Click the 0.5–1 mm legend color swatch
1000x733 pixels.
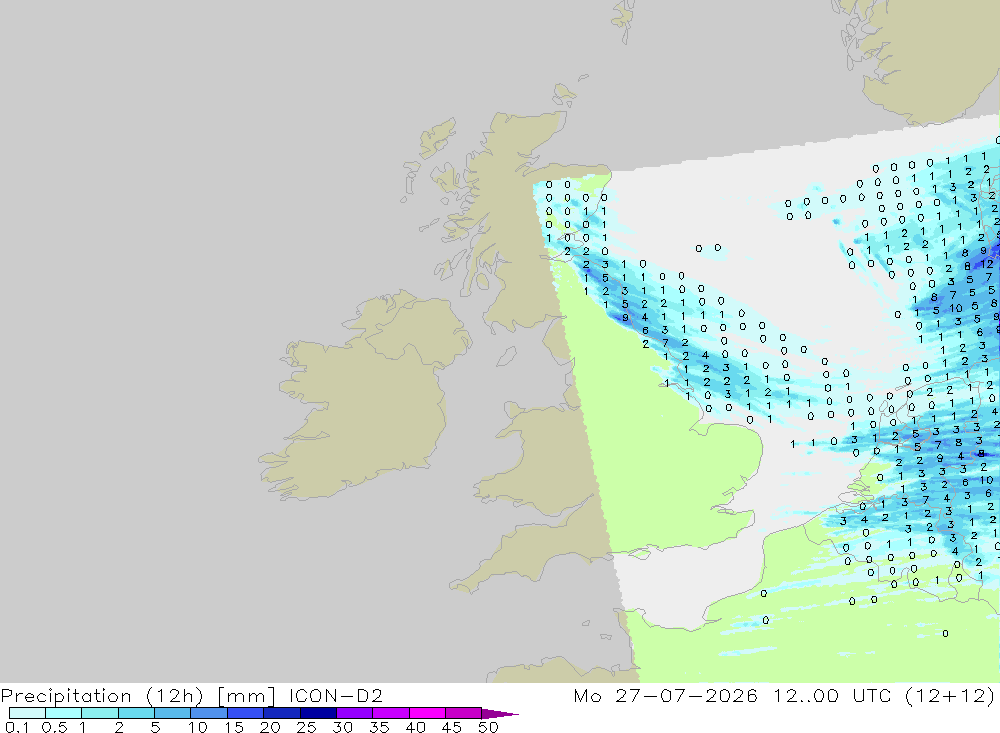tap(64, 713)
